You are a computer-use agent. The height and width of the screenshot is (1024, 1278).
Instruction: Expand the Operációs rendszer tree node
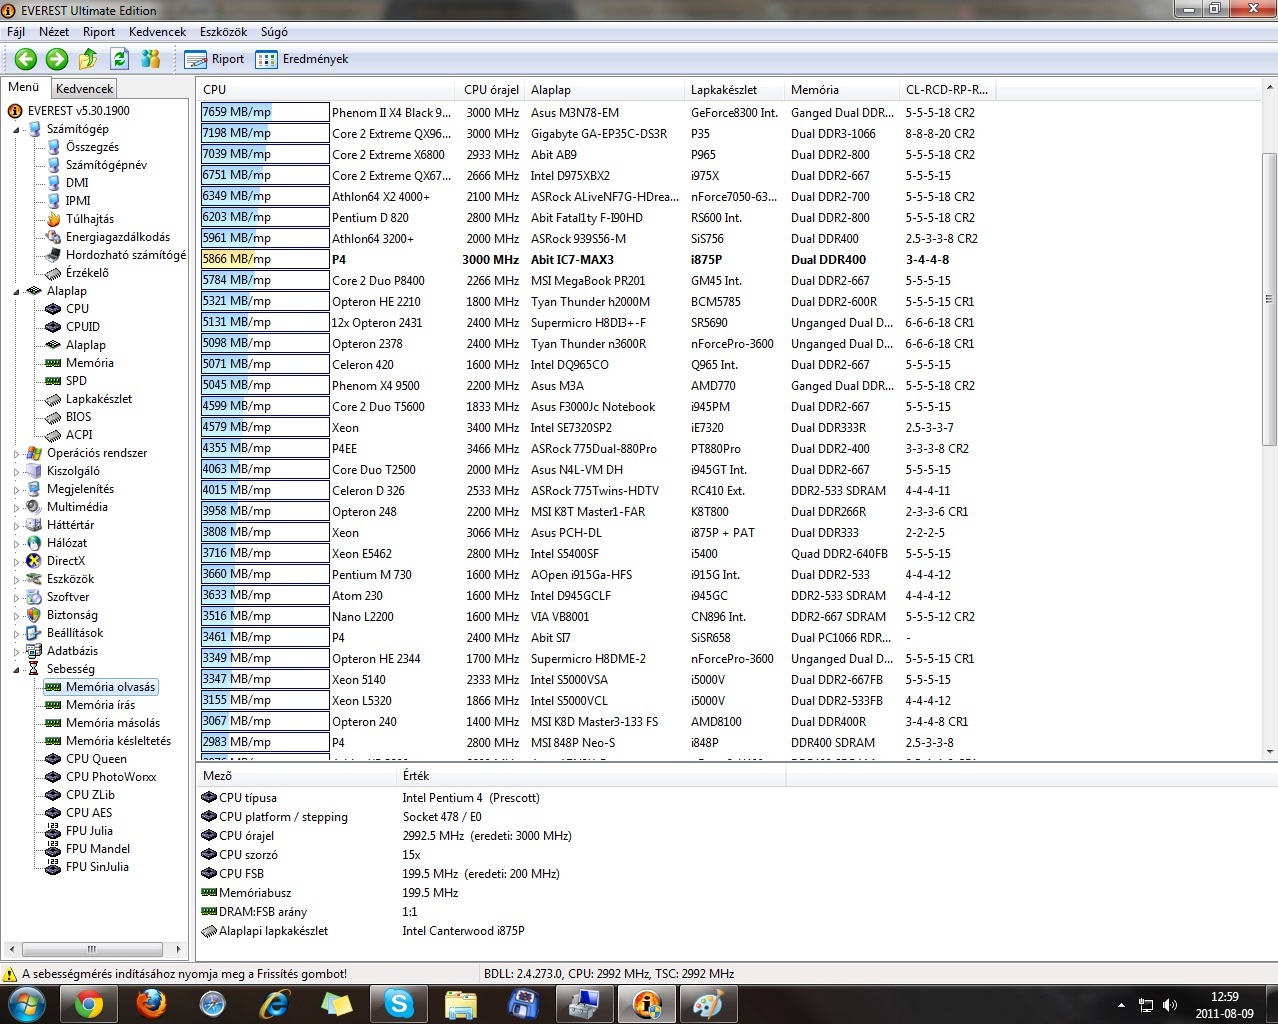(17, 454)
